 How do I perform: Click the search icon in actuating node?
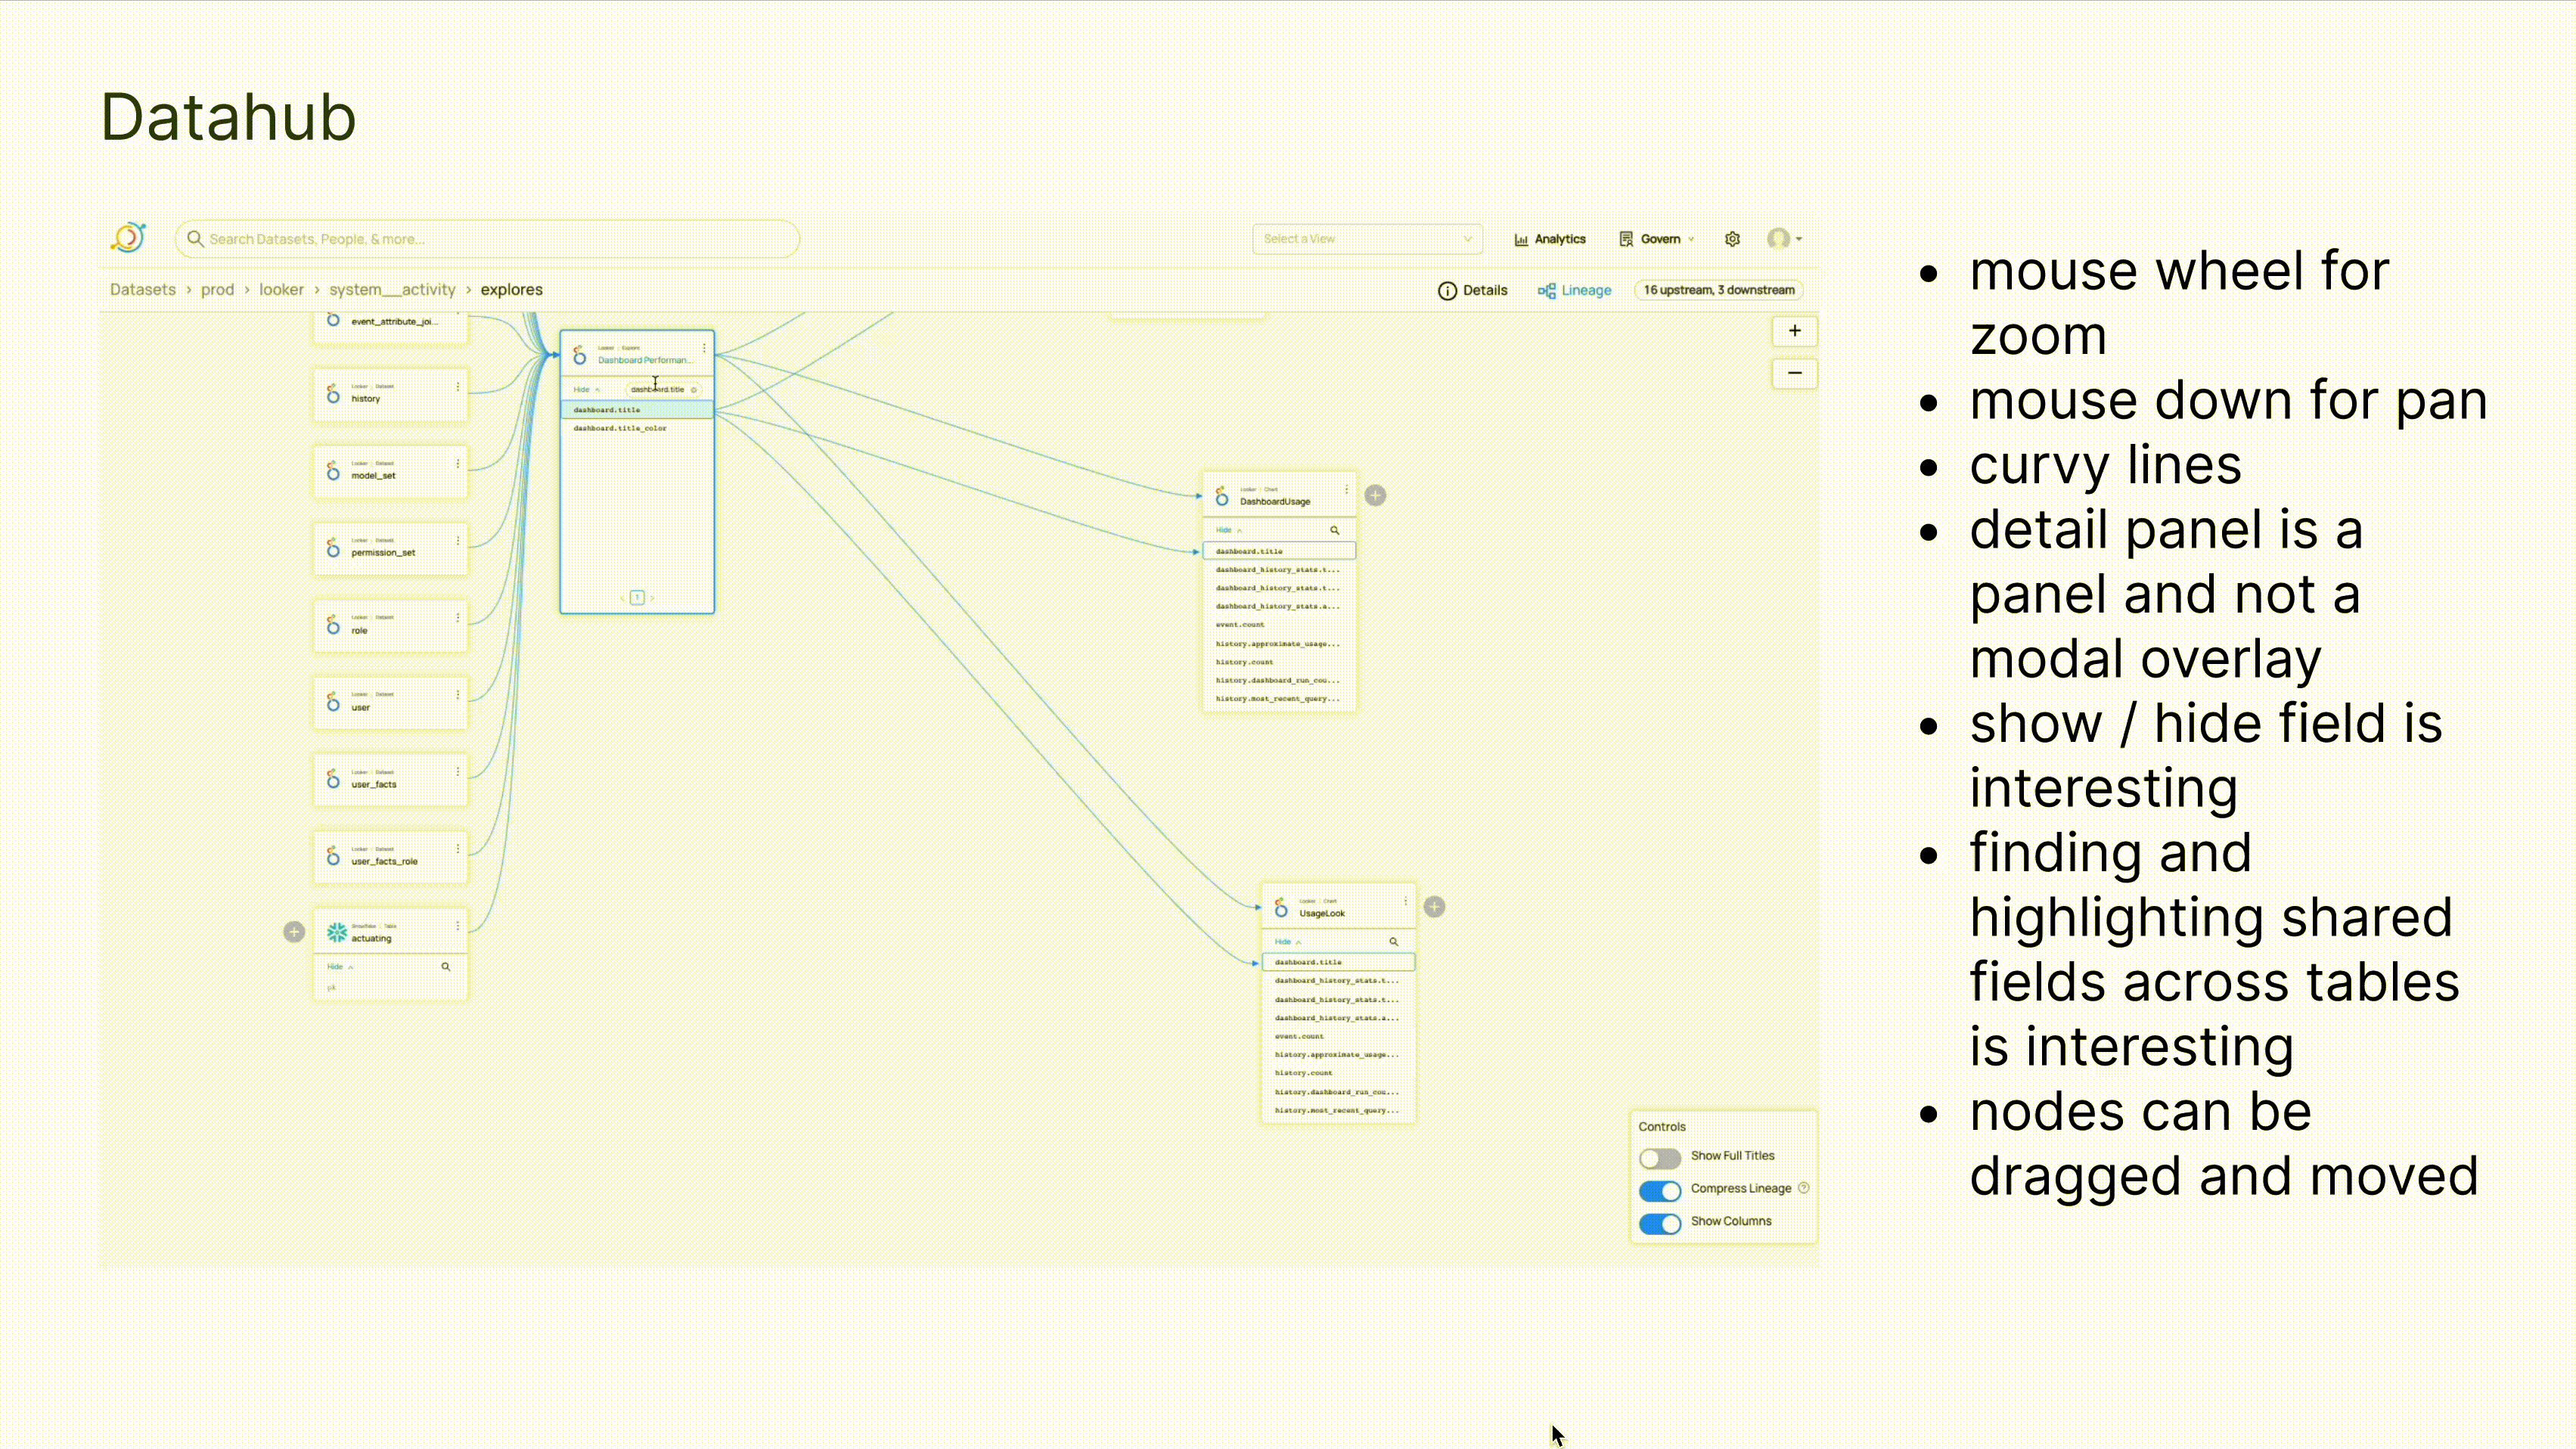point(446,967)
